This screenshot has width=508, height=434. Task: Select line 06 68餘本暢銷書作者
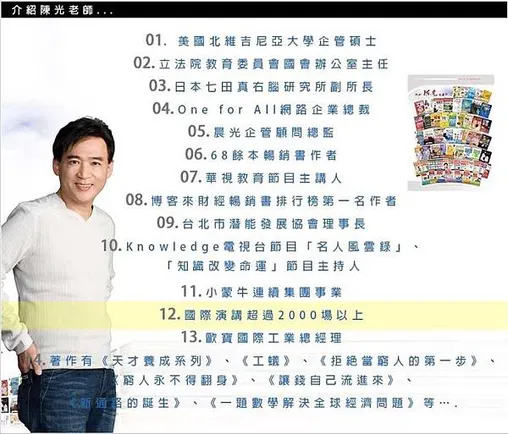(x=261, y=155)
